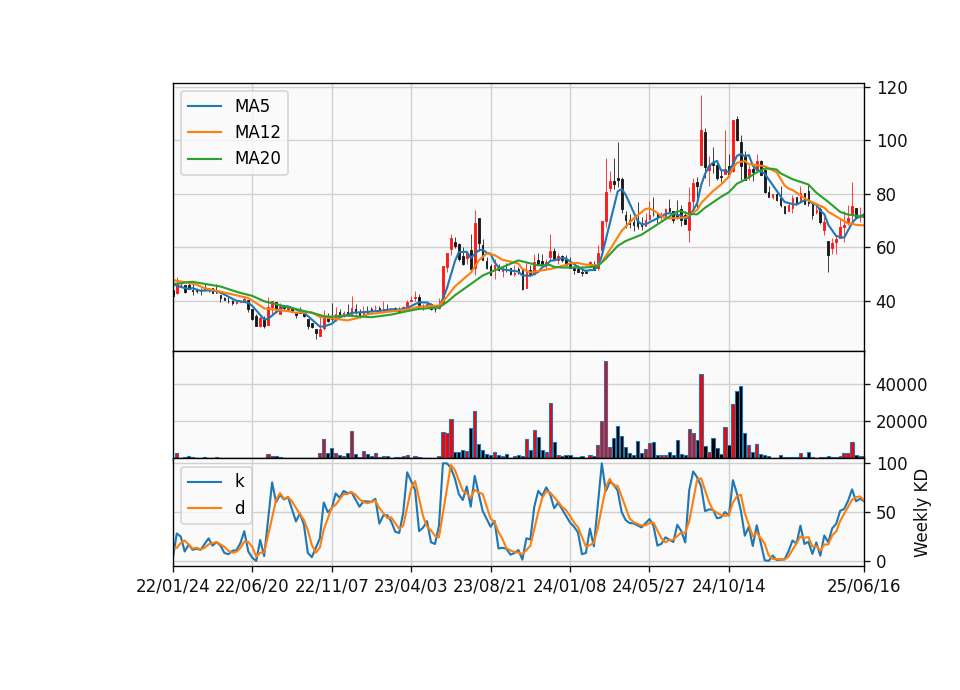This screenshot has width=960, height=690.
Task: Click the orange MA12 legend line sample
Action: tap(204, 132)
